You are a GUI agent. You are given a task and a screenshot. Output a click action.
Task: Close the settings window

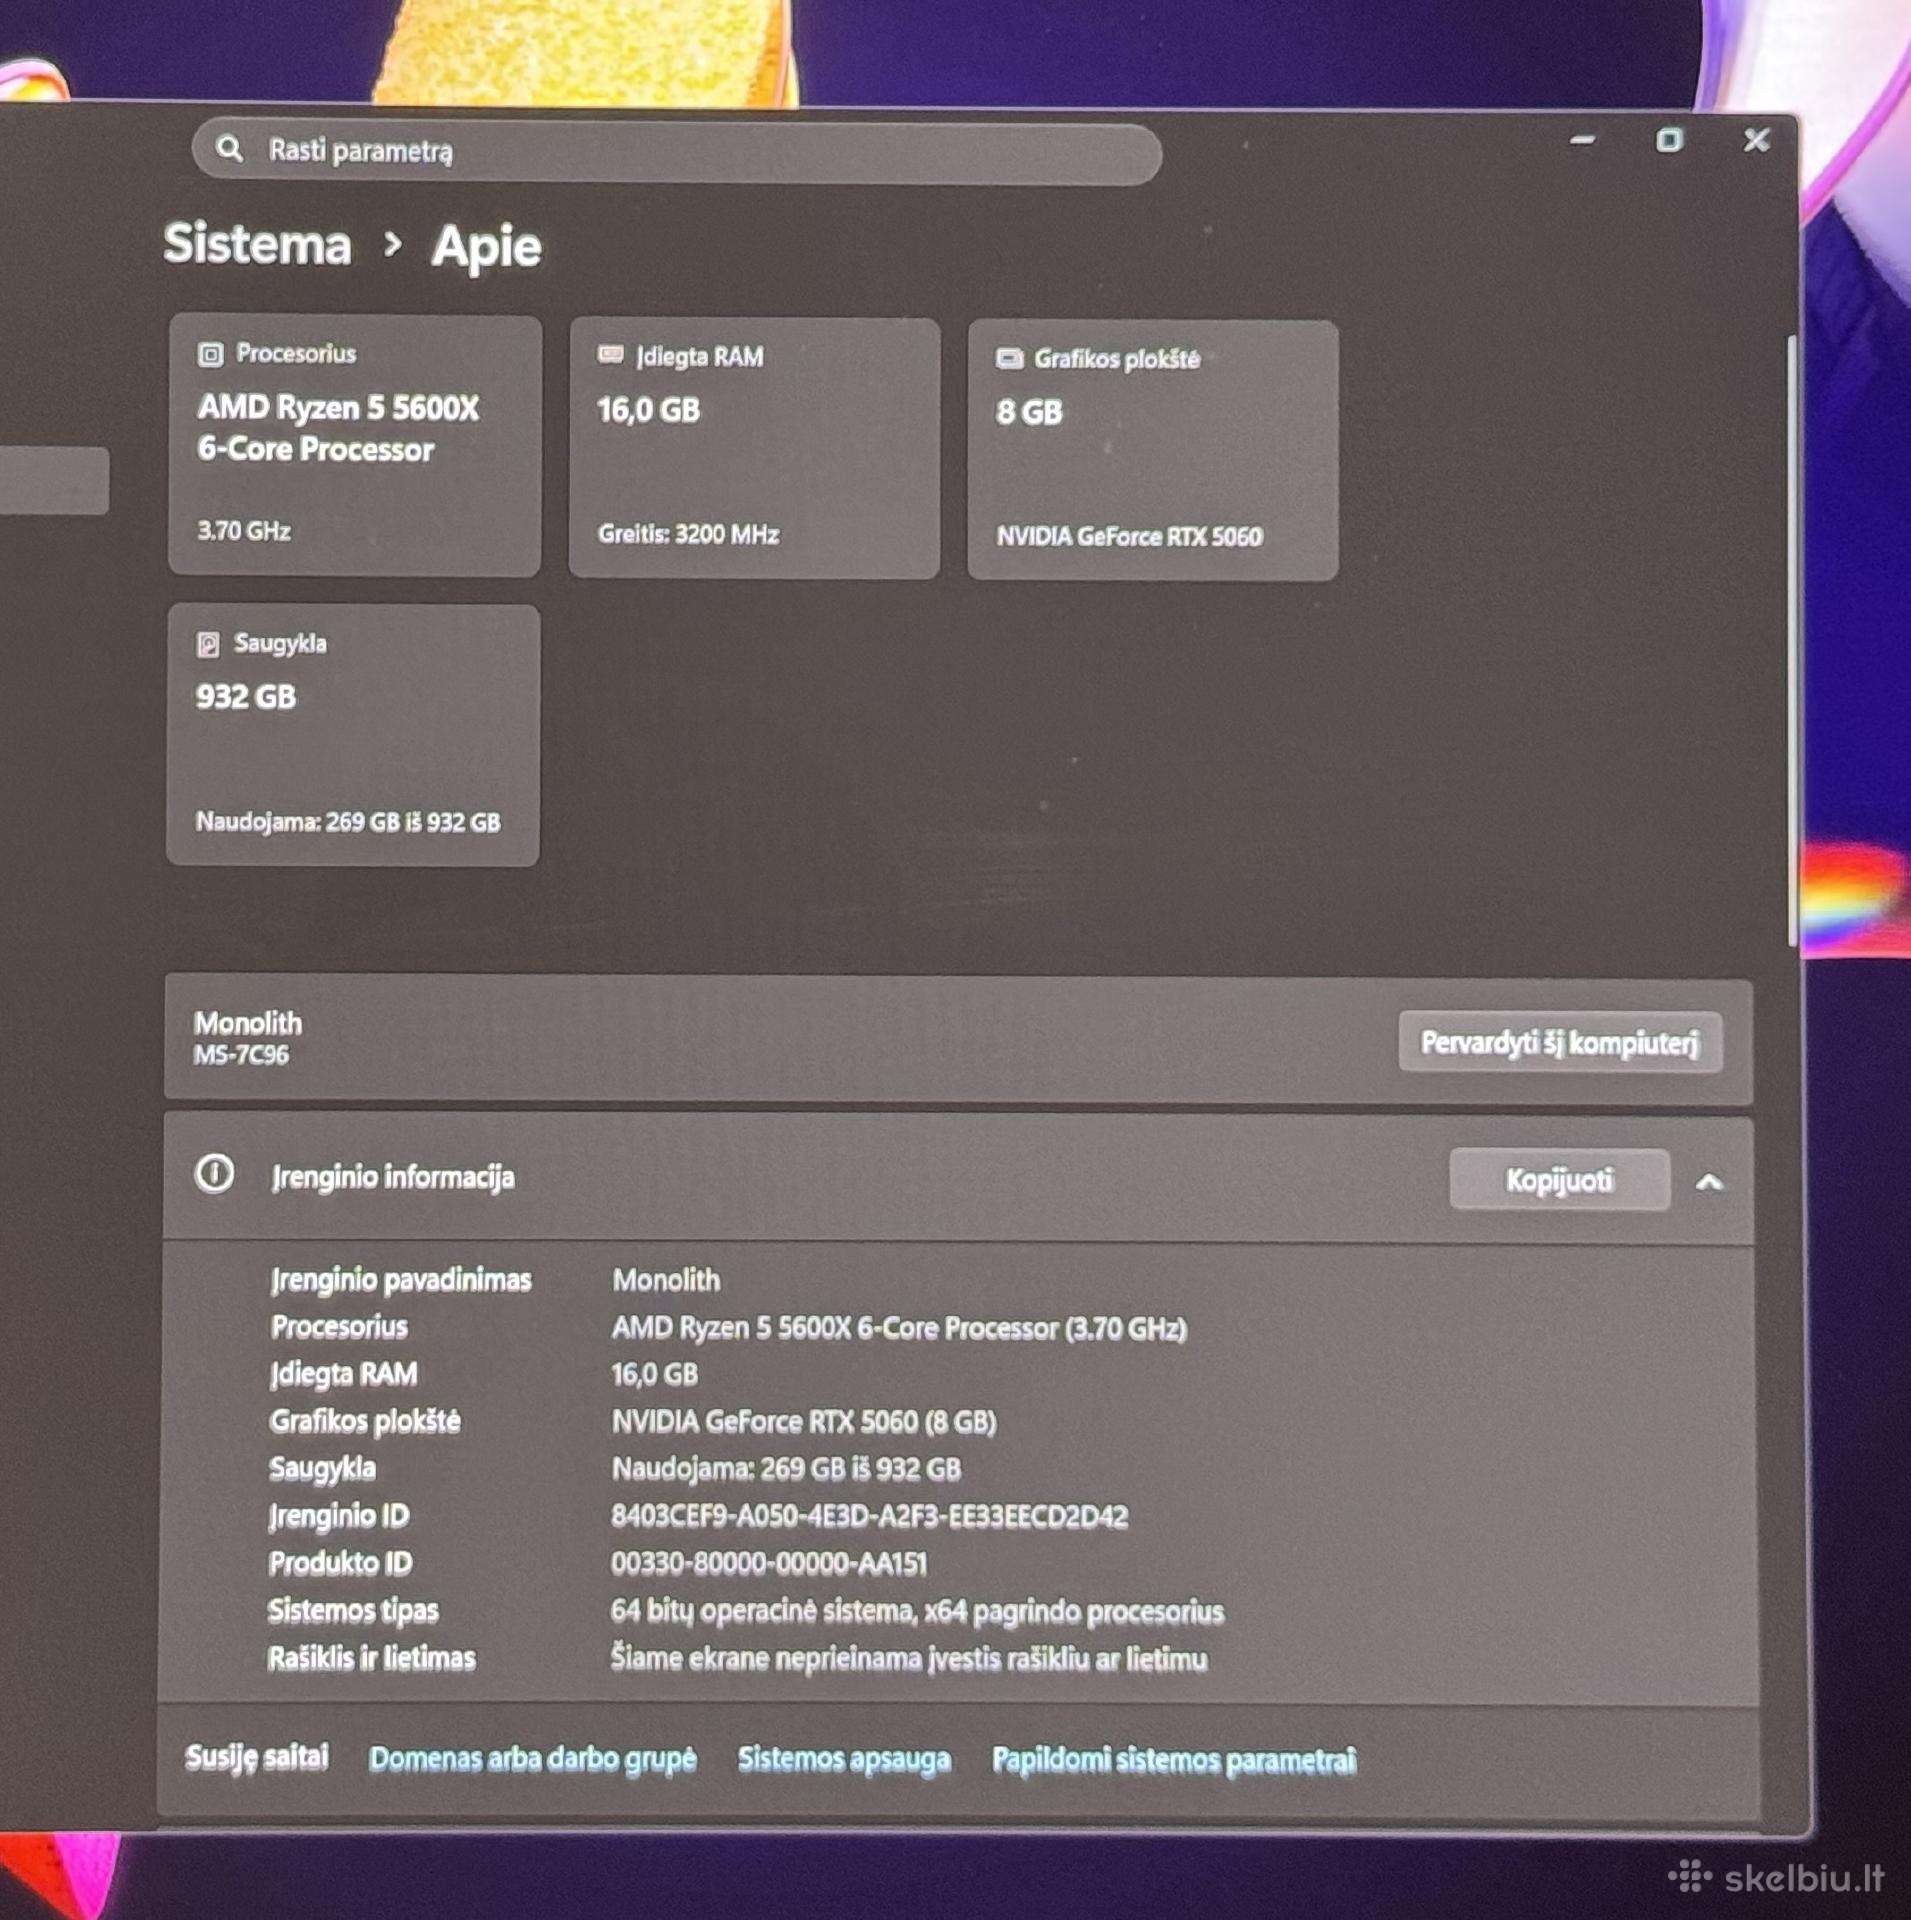(1756, 140)
